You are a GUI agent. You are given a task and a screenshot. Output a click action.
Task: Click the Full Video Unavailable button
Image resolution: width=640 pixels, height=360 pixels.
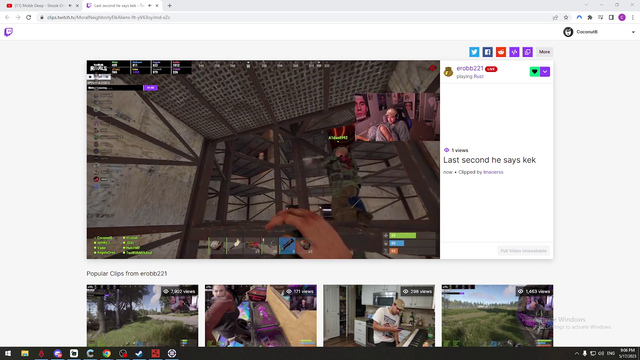523,251
